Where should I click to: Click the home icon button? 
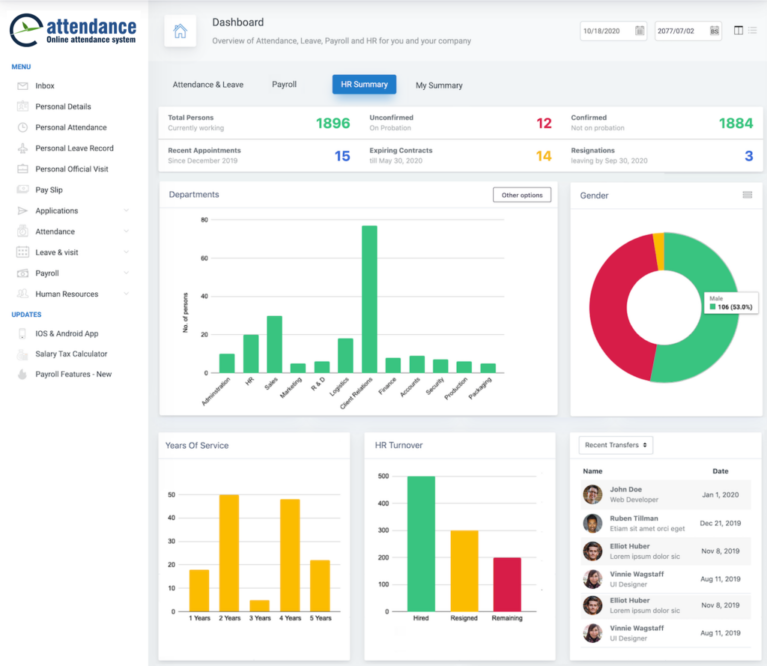(x=180, y=31)
